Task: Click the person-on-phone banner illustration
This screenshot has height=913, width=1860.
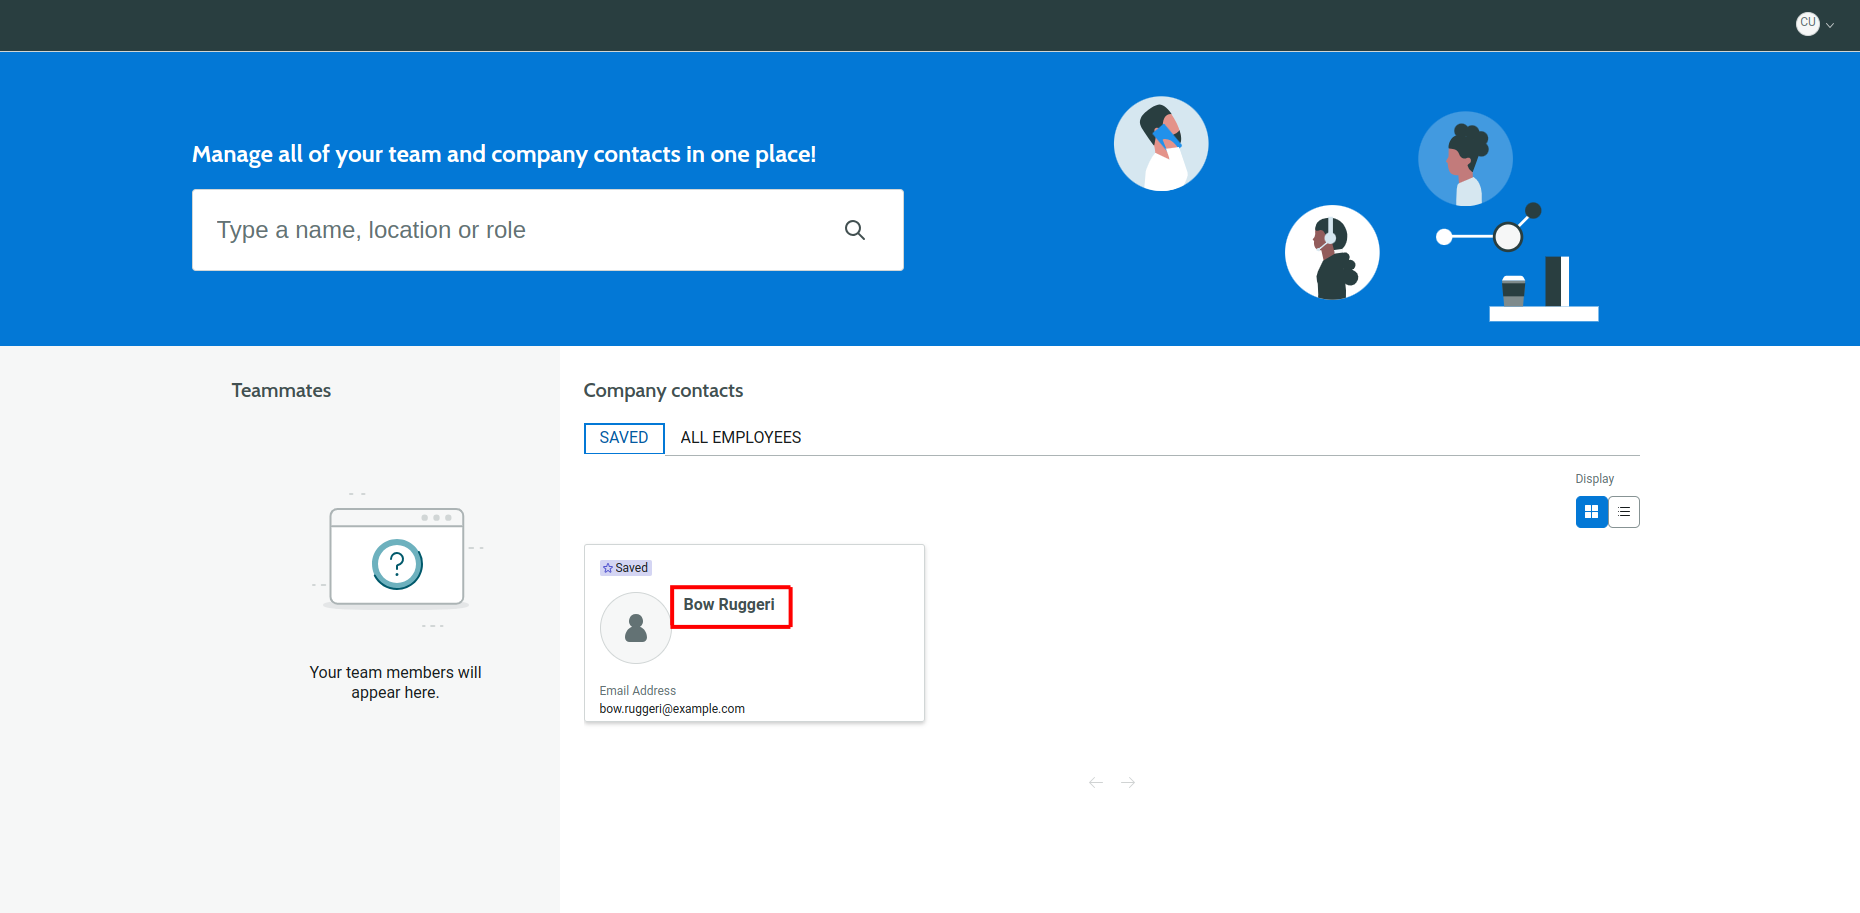Action: pyautogui.click(x=1161, y=144)
